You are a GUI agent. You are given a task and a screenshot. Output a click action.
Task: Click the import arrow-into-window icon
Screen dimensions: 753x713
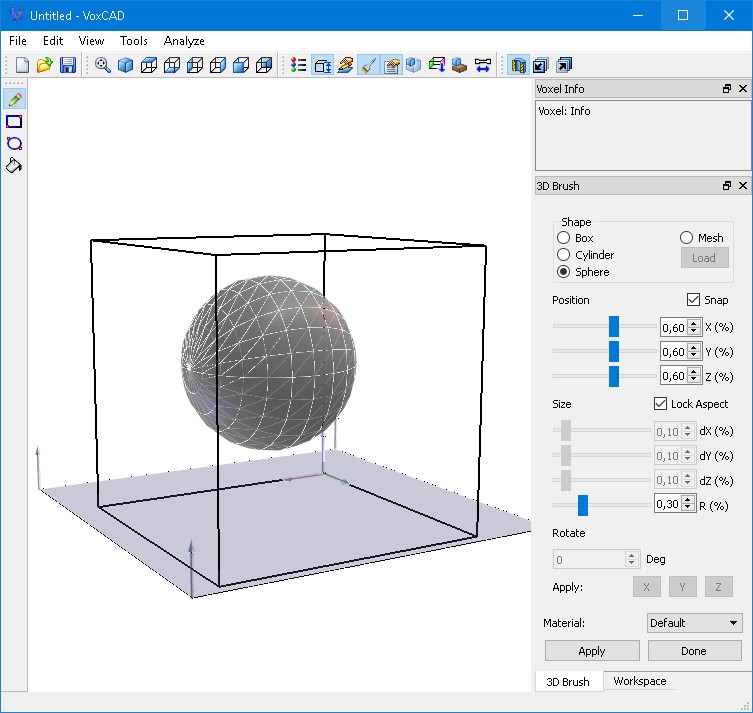coord(541,65)
